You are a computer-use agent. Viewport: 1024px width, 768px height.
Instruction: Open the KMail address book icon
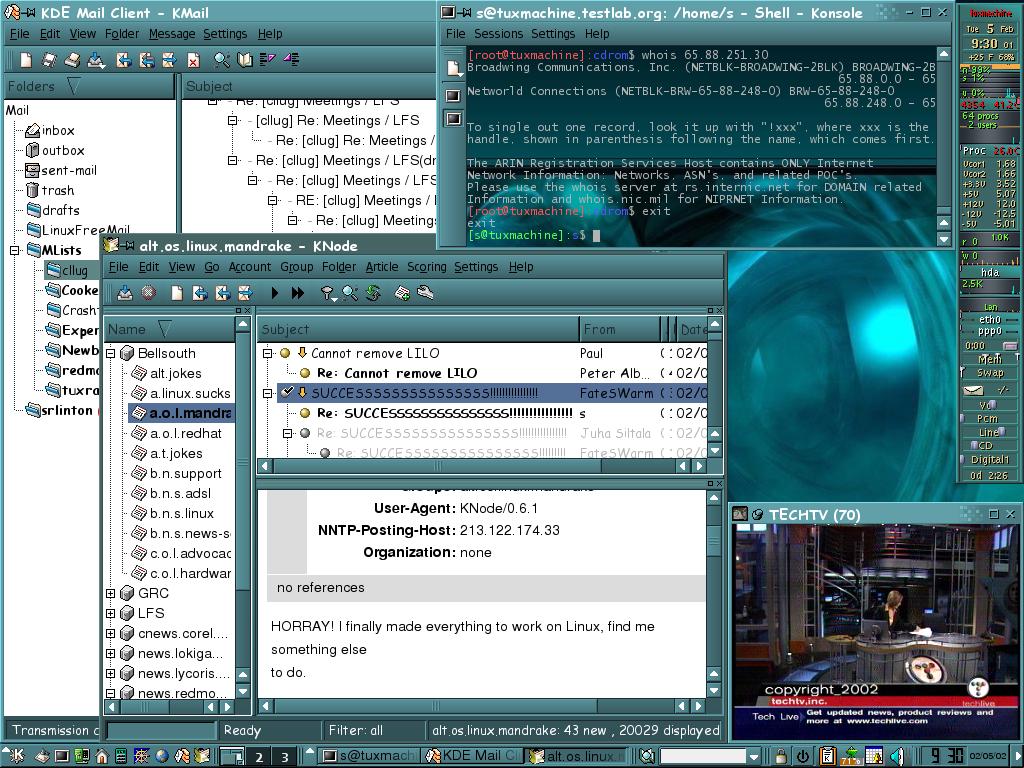[245, 60]
